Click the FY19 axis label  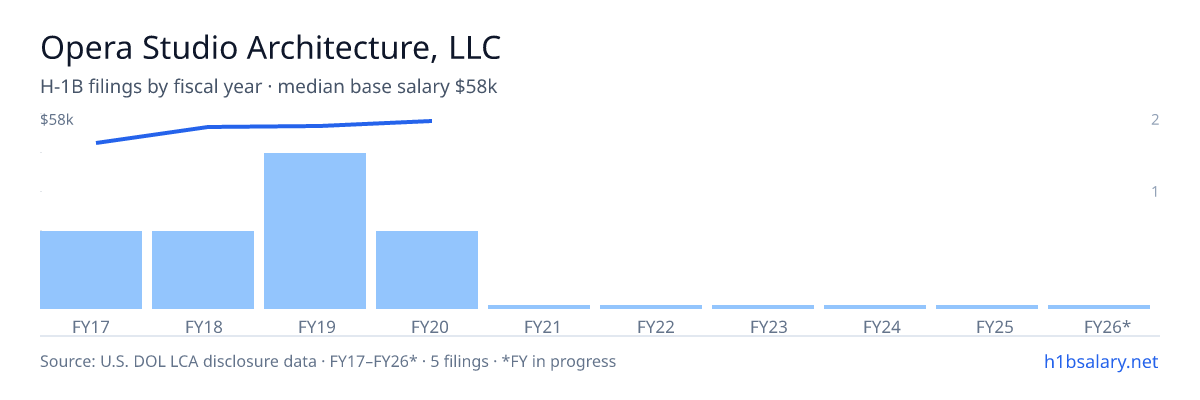coord(315,326)
